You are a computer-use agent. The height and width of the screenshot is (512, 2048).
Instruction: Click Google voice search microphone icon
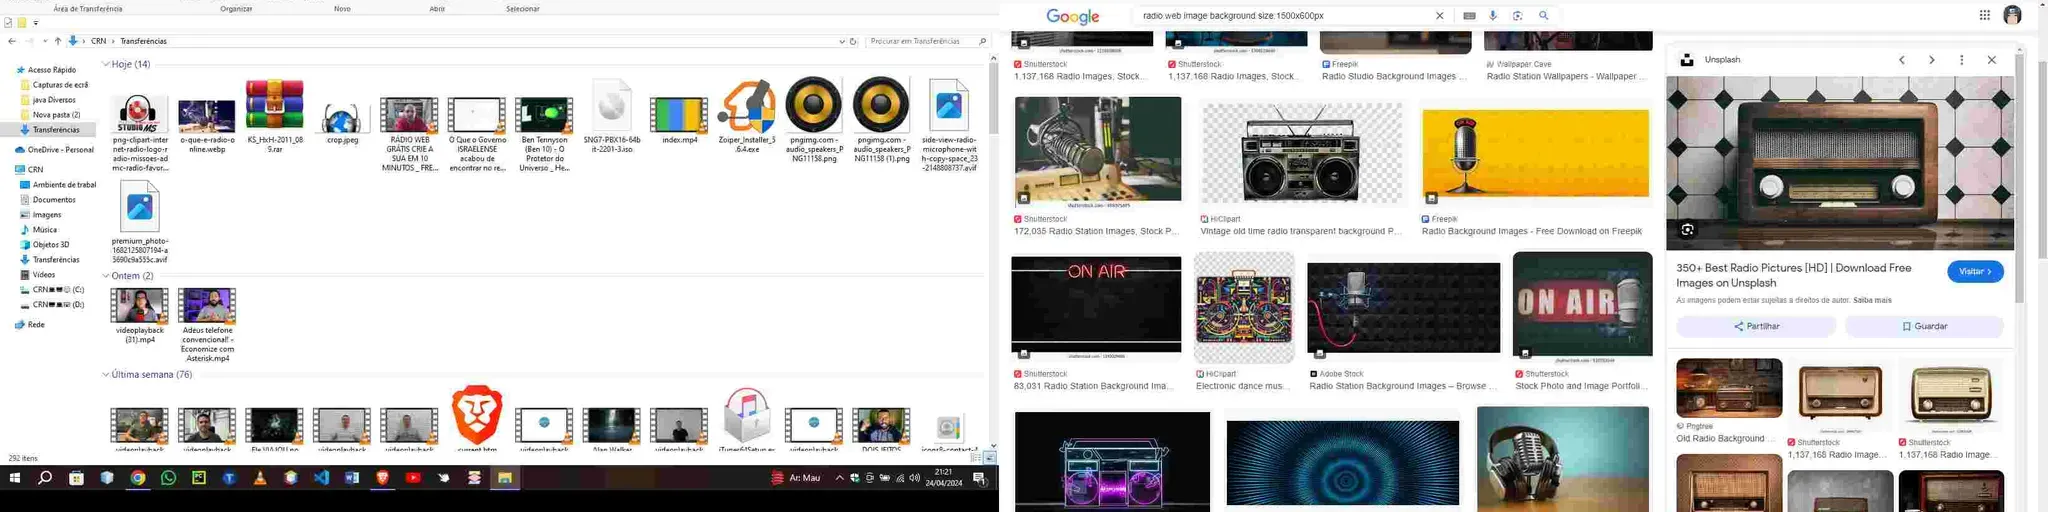coord(1493,15)
